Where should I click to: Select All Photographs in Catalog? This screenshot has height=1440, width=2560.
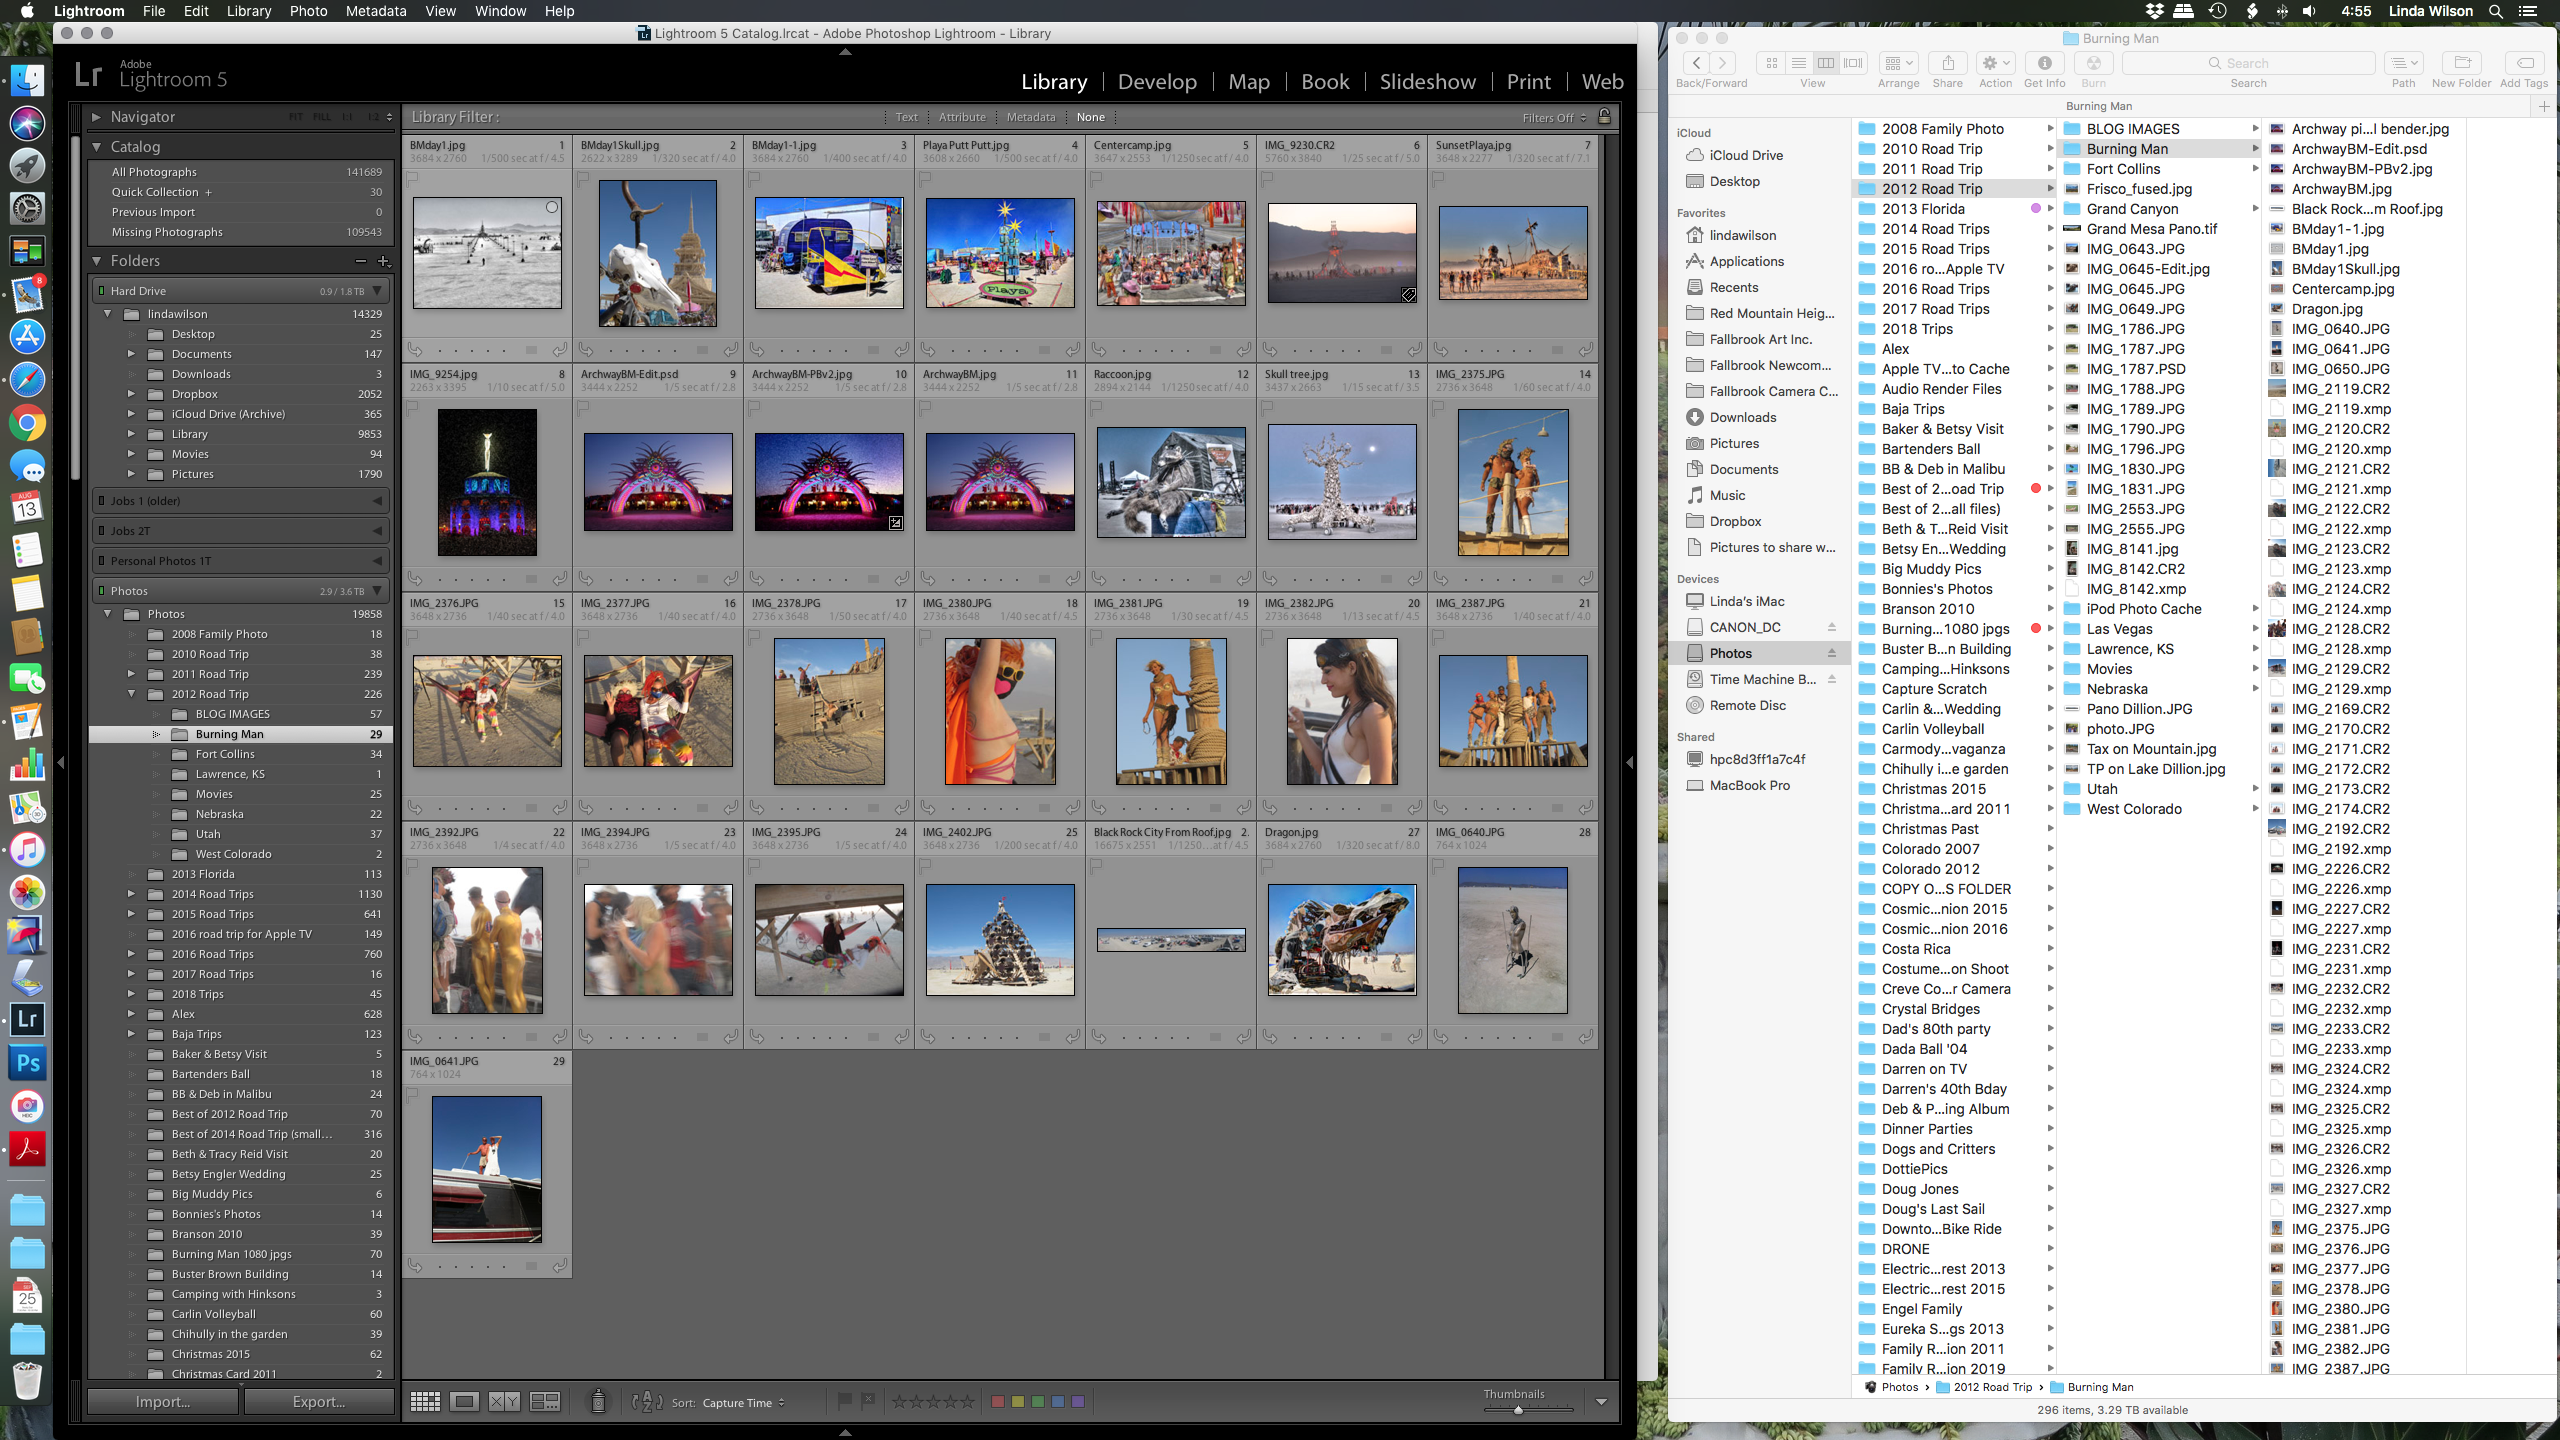[x=240, y=172]
